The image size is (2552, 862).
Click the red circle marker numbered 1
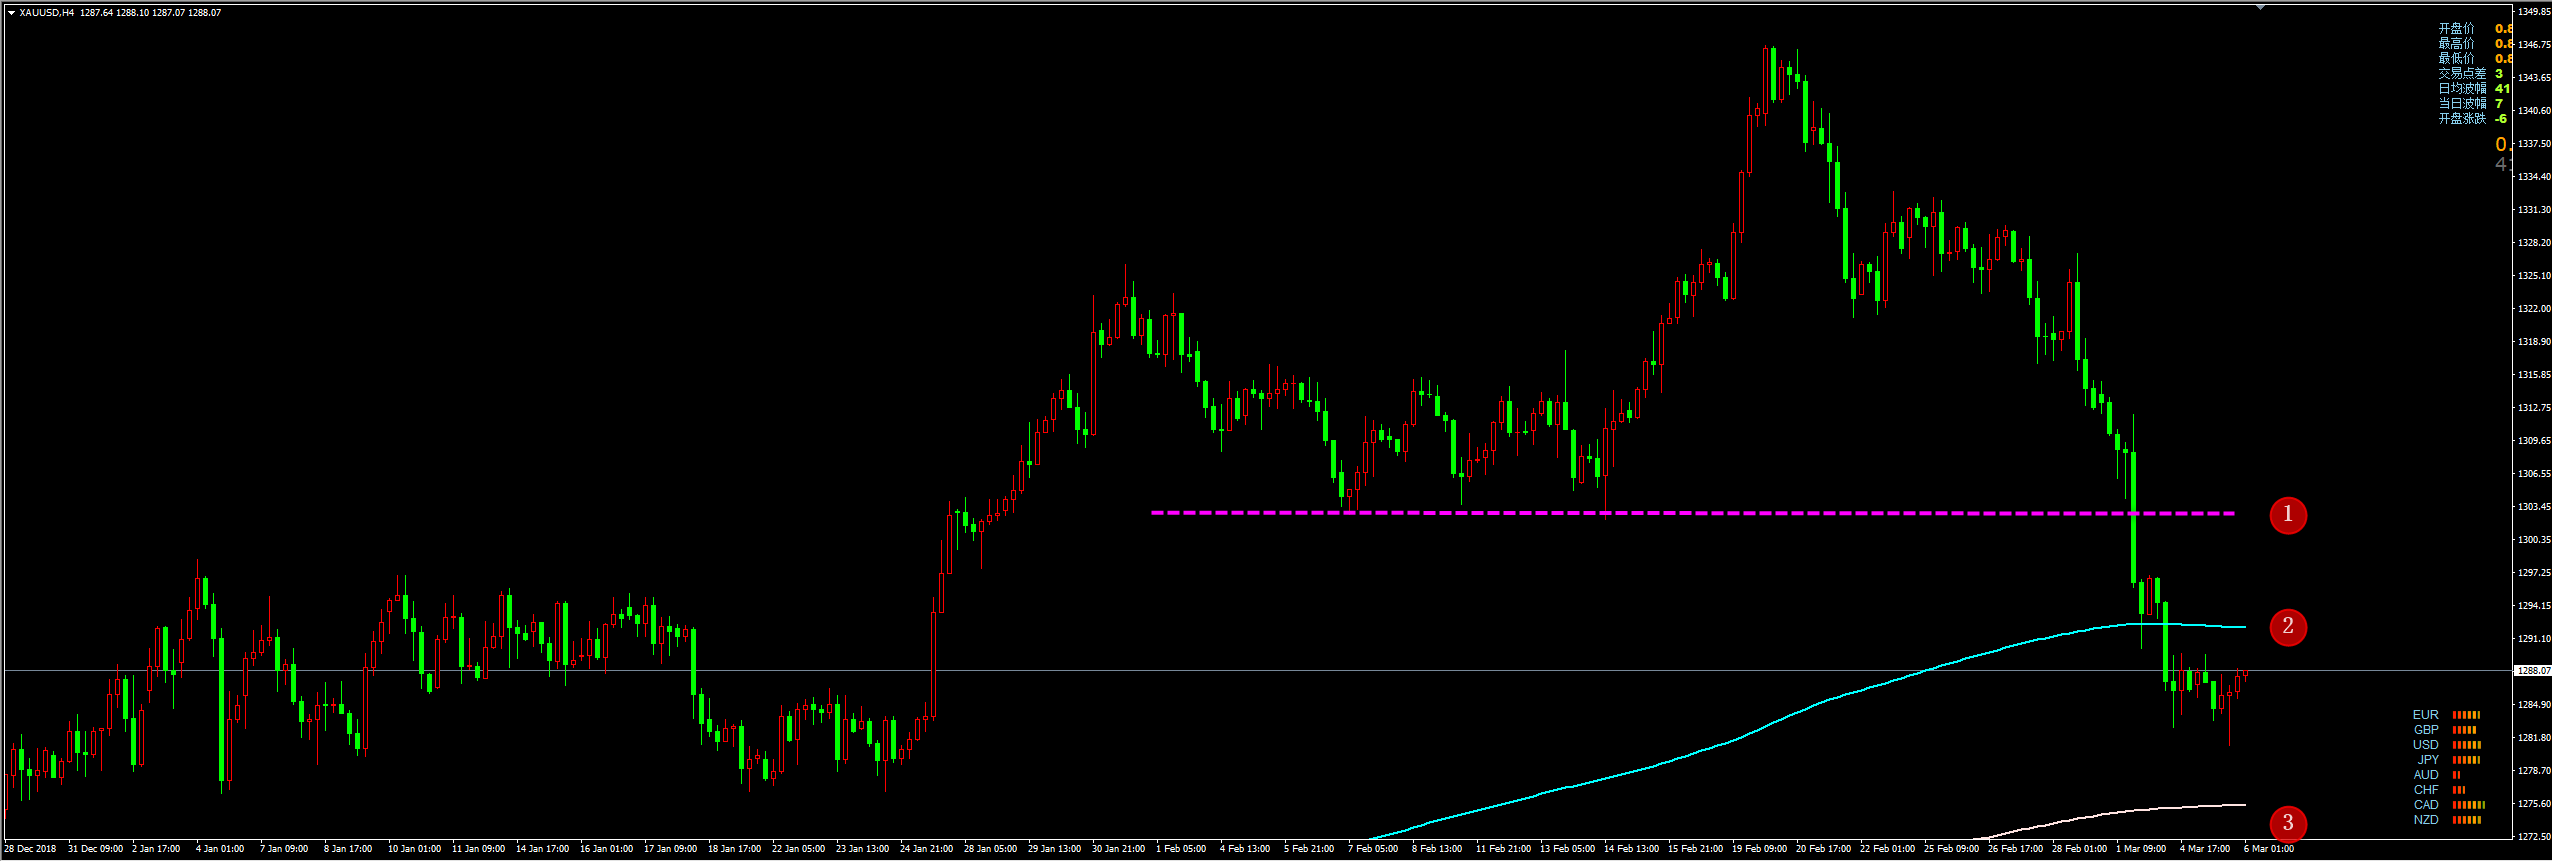click(x=2288, y=516)
